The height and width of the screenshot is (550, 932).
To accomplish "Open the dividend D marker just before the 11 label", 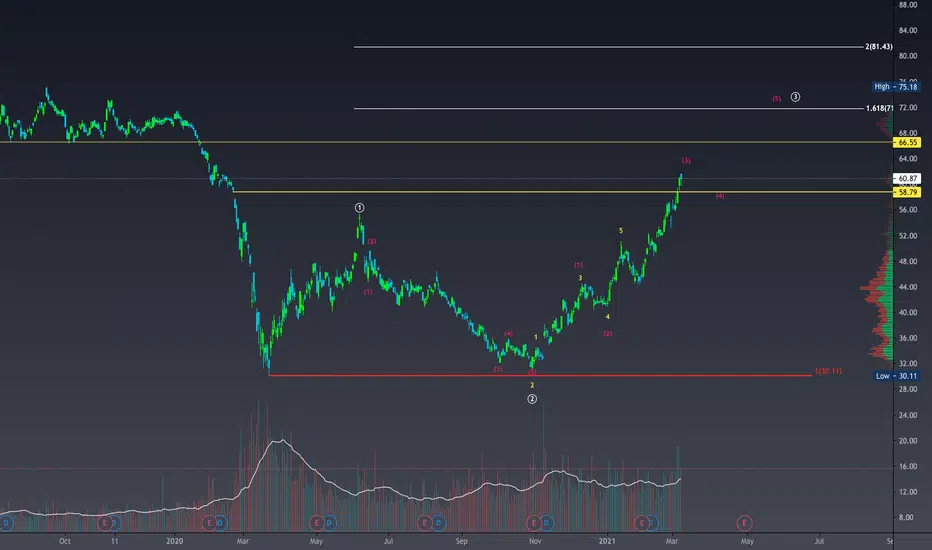I will coord(115,523).
